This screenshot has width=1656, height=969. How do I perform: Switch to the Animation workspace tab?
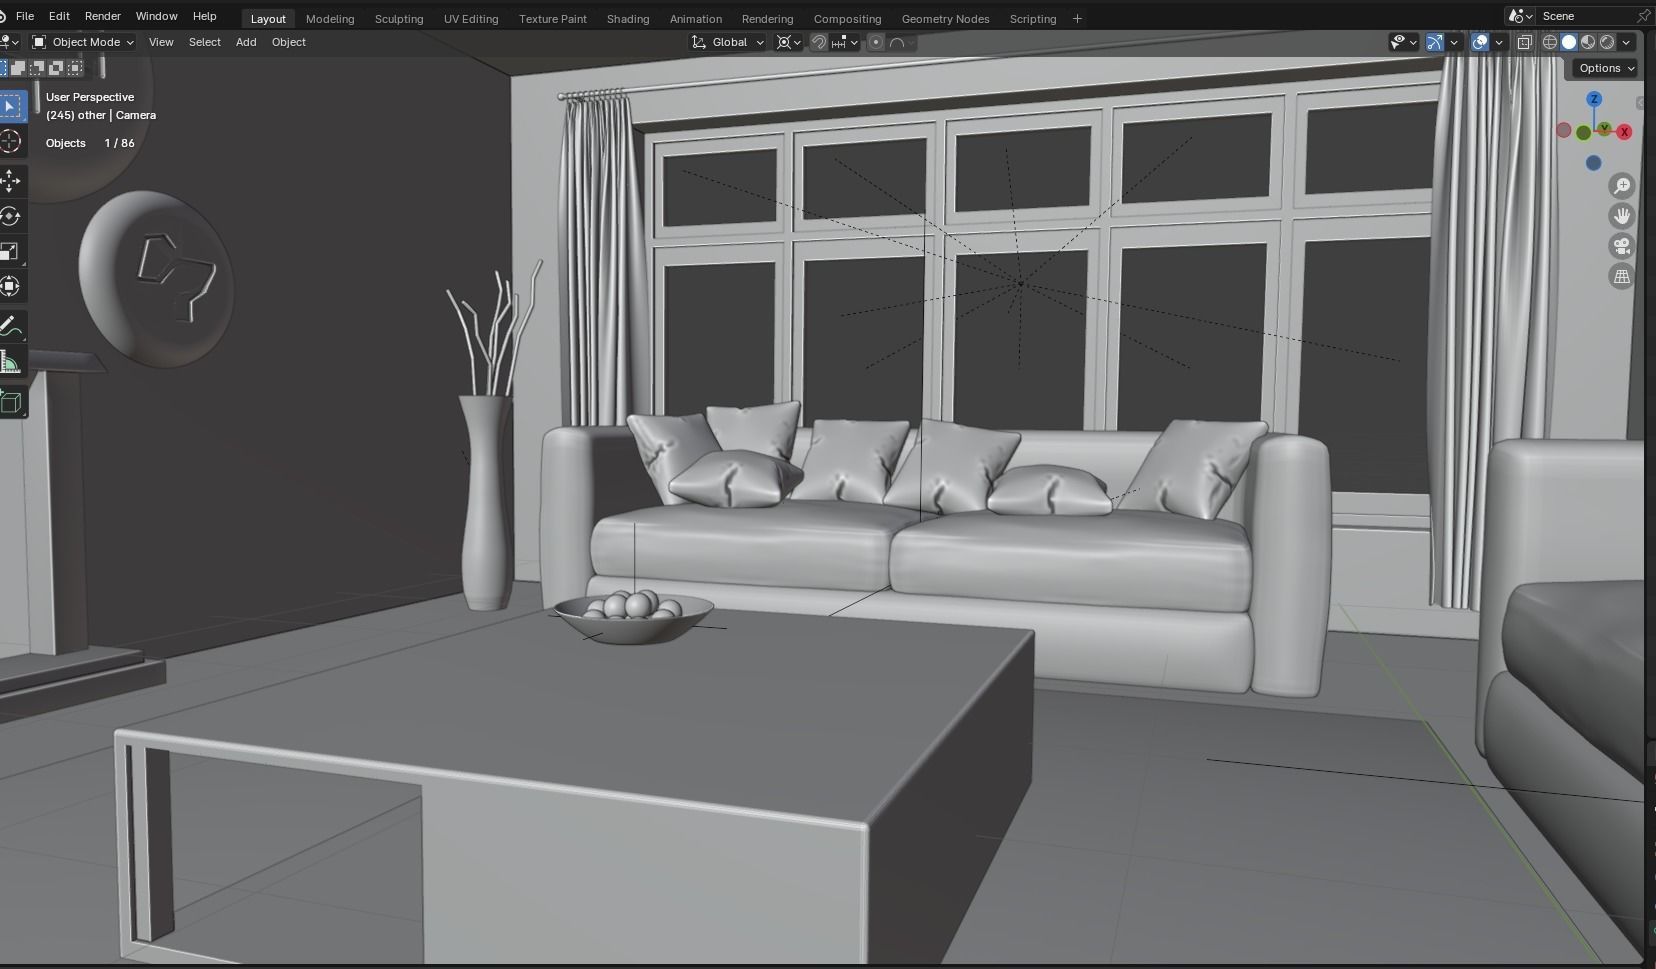point(696,19)
